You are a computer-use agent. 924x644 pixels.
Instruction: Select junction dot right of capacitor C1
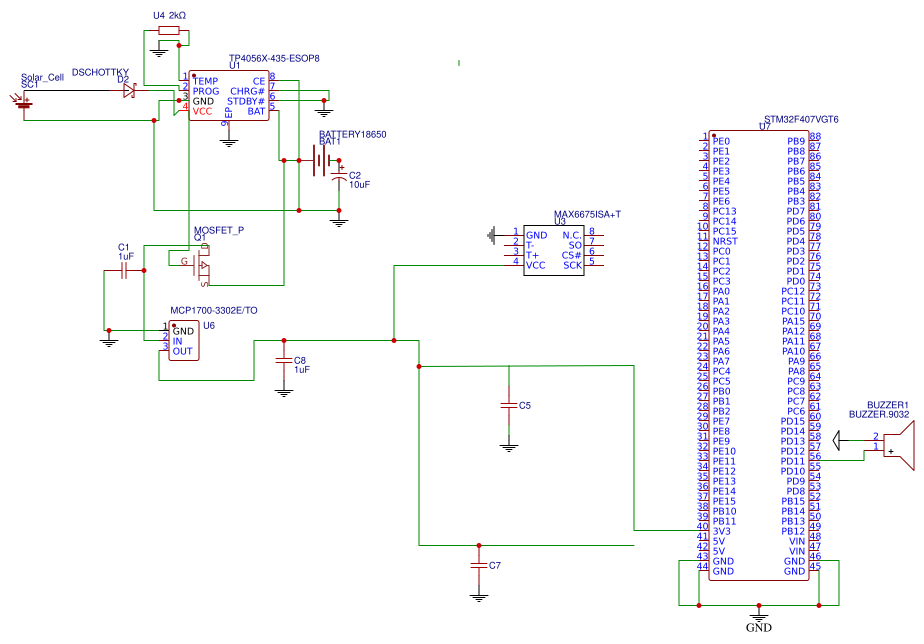(x=144, y=271)
